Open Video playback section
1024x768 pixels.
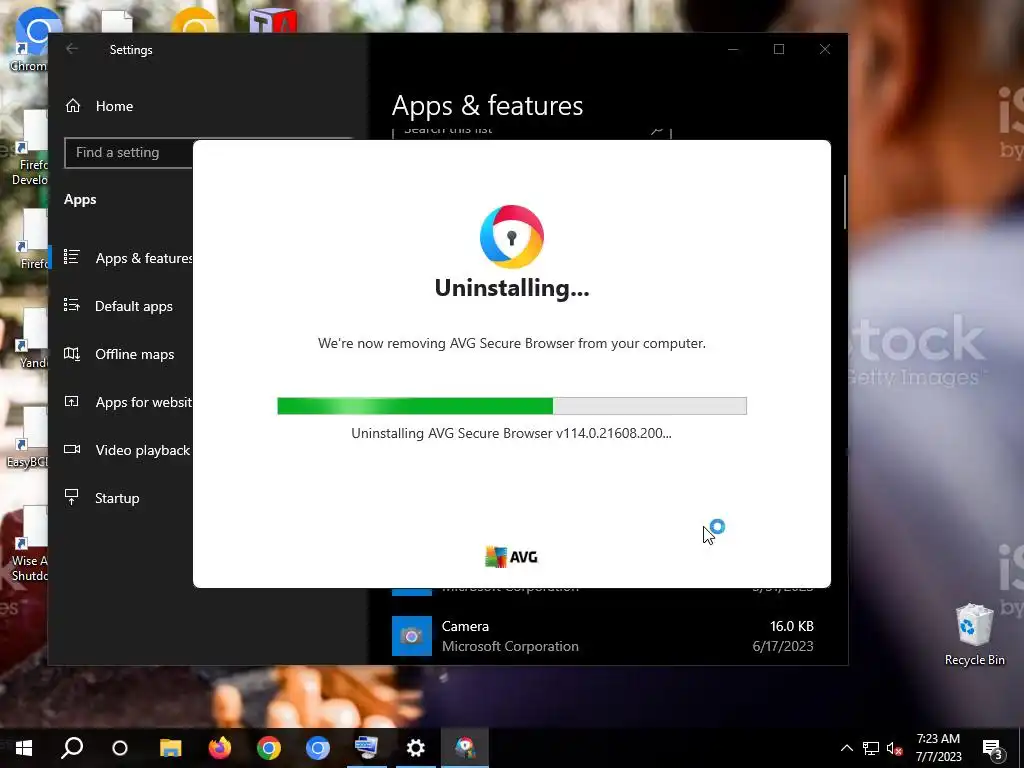click(128, 450)
